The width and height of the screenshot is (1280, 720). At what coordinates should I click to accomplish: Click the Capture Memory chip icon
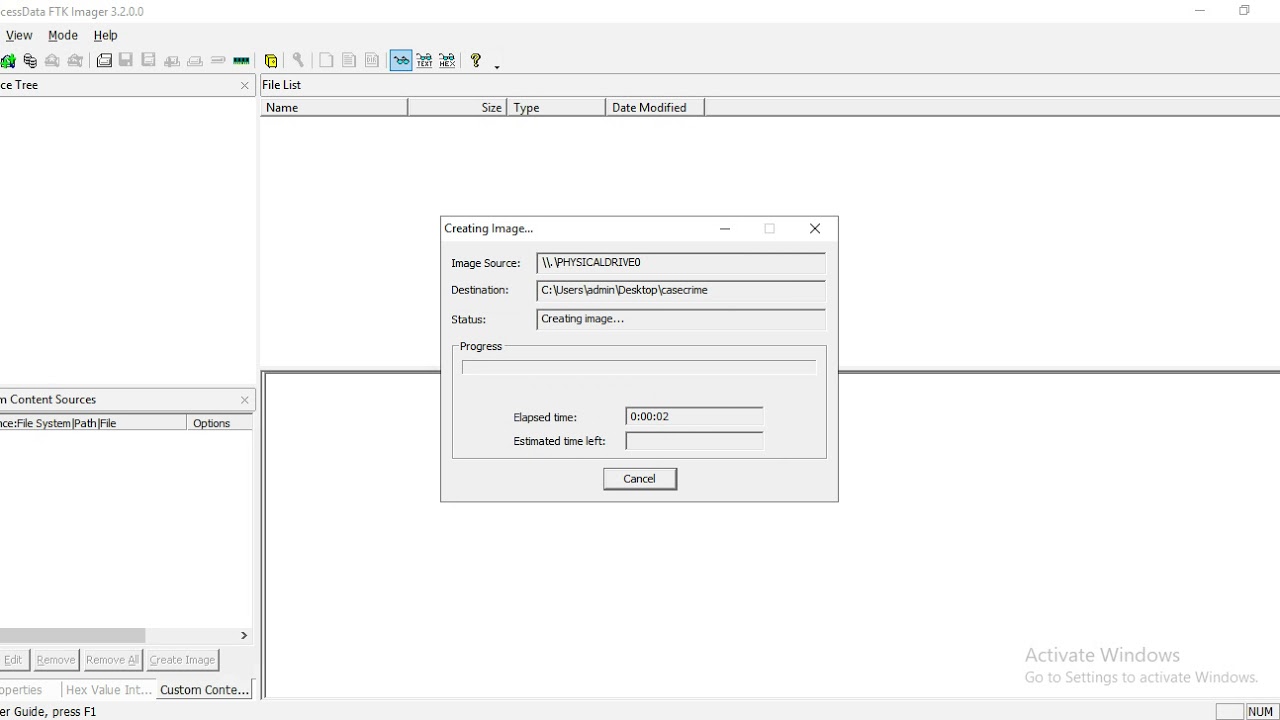click(x=241, y=61)
